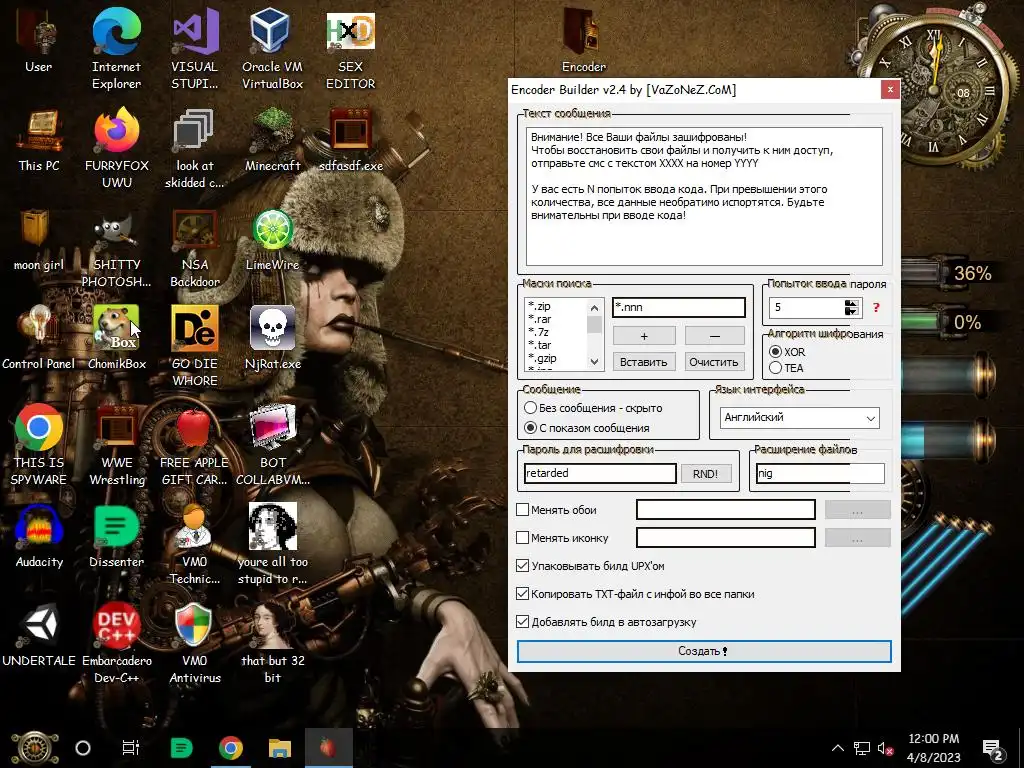Screen dimensions: 1024x768
Task: Select the ChomikBox desktop icon
Action: (116, 337)
